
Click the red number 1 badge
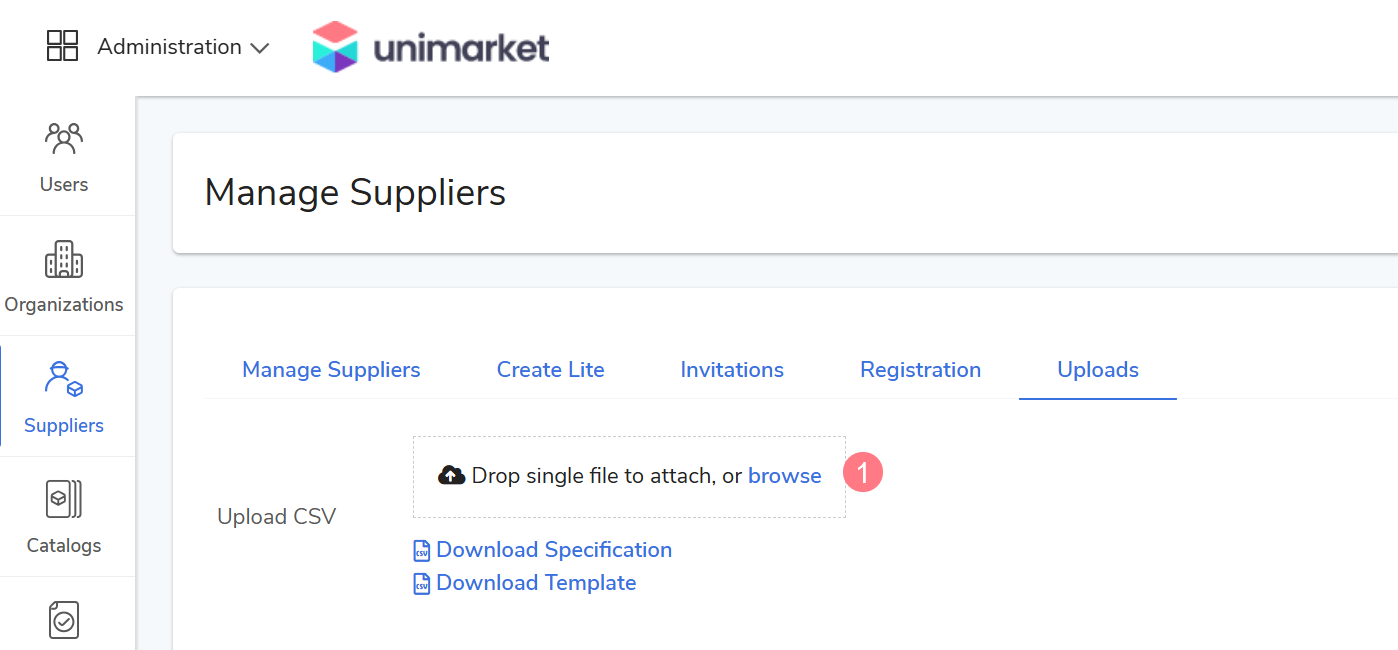[x=863, y=473]
